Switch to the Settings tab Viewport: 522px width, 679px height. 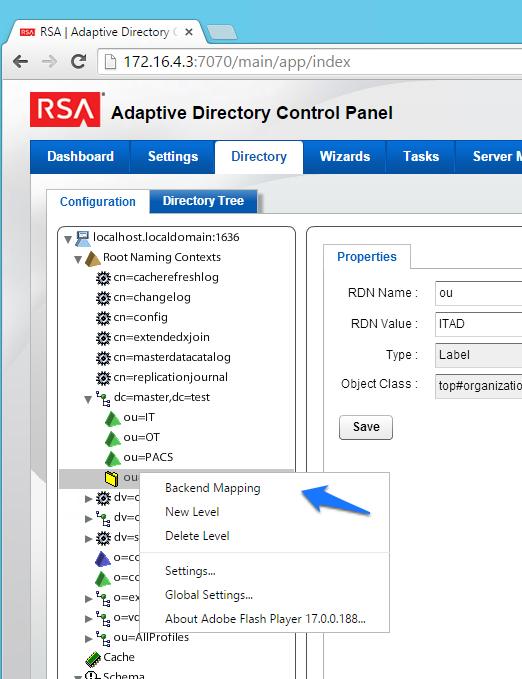[x=173, y=157]
